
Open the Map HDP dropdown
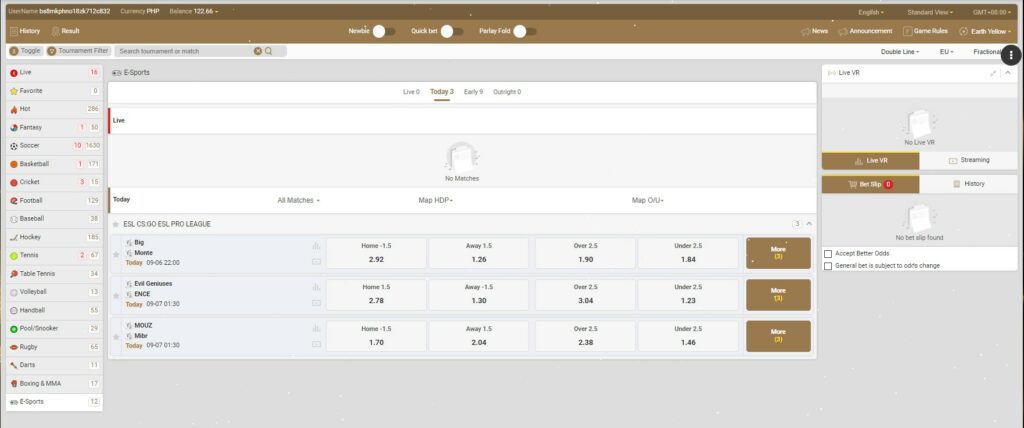tap(436, 201)
